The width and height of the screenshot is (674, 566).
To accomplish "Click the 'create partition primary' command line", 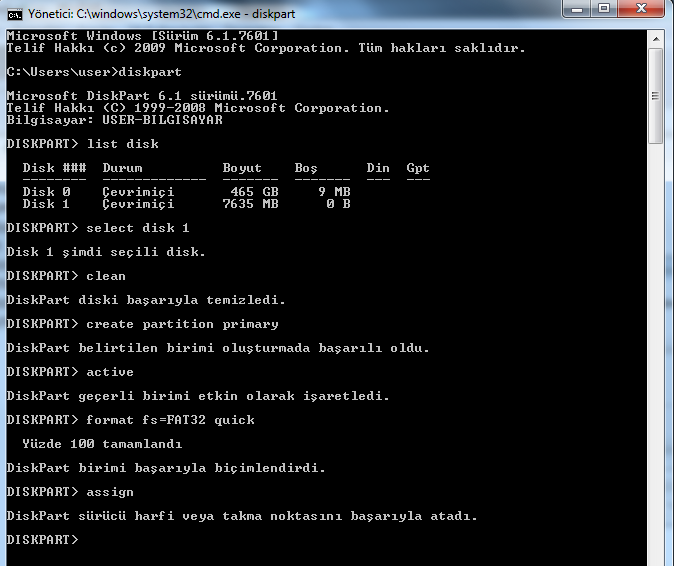I will click(x=143, y=324).
